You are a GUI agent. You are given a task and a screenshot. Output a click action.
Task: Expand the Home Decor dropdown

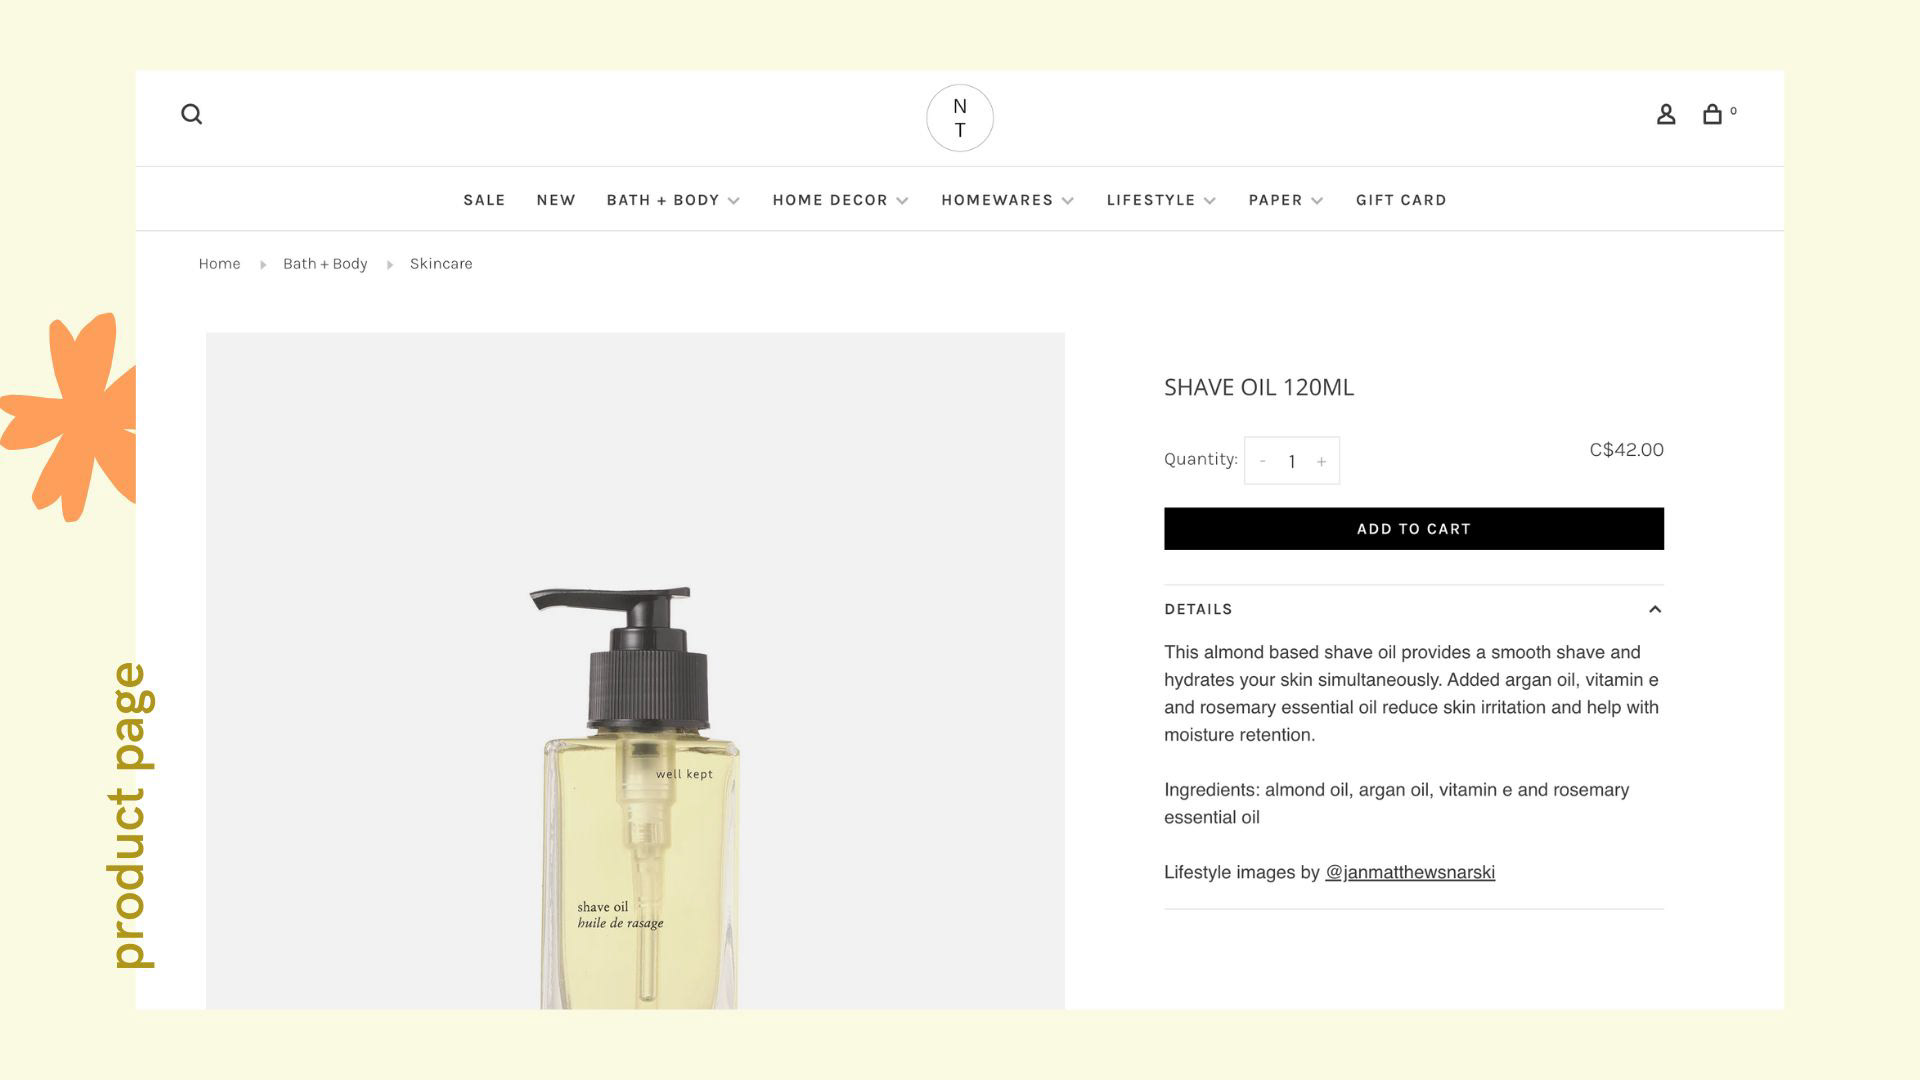[840, 200]
